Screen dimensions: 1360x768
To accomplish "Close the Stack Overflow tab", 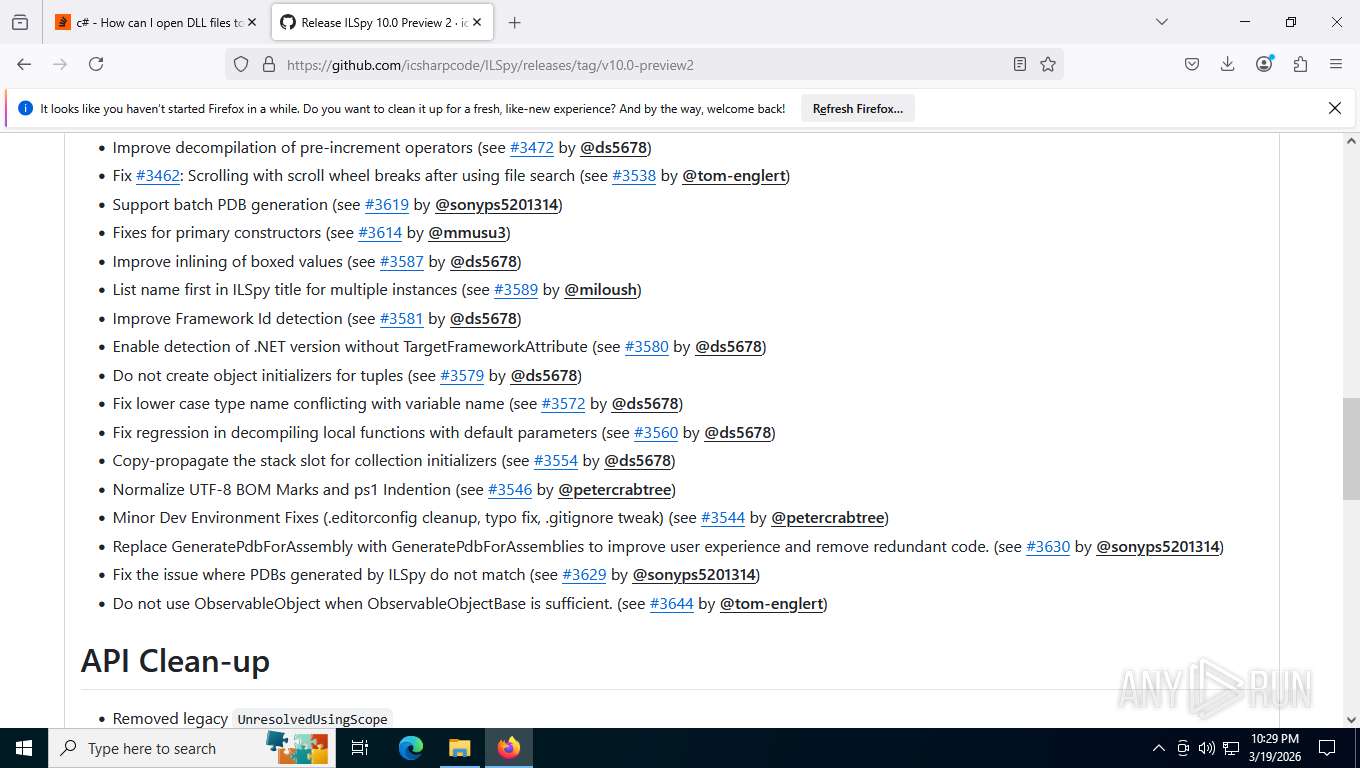I will [x=252, y=22].
